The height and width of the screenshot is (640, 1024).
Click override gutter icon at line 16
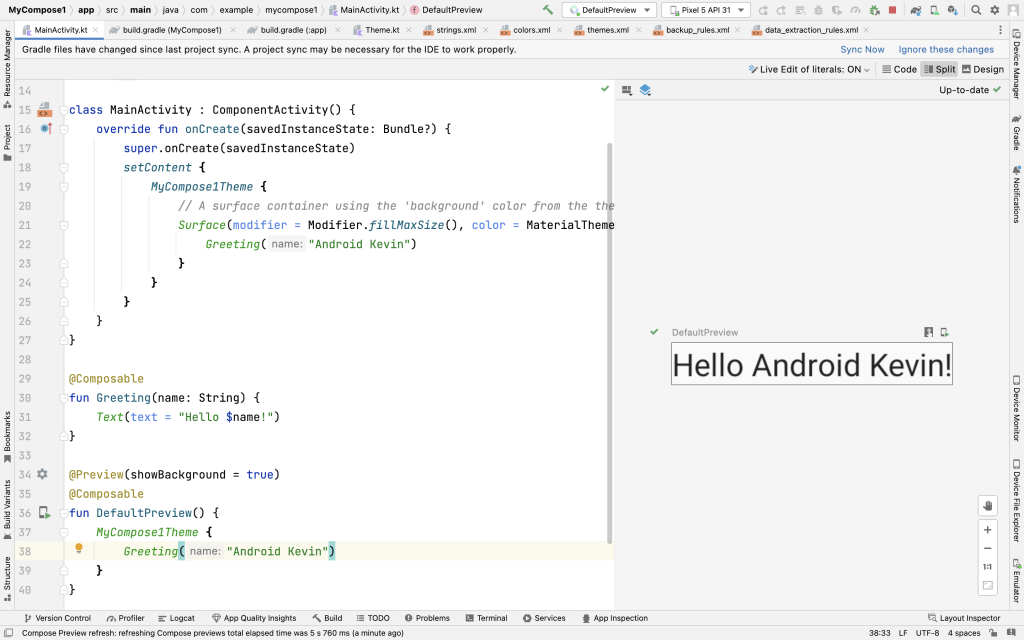coord(46,129)
